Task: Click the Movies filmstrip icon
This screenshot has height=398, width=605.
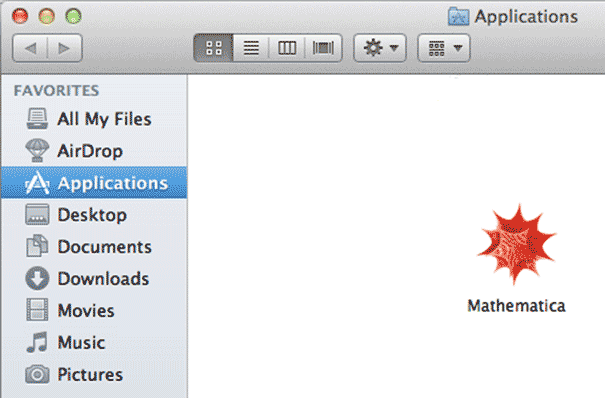Action: (x=37, y=310)
